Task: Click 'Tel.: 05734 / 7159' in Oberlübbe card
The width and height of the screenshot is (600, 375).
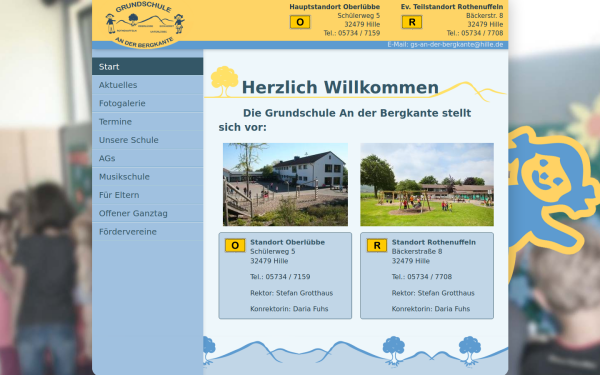Action: tap(280, 277)
